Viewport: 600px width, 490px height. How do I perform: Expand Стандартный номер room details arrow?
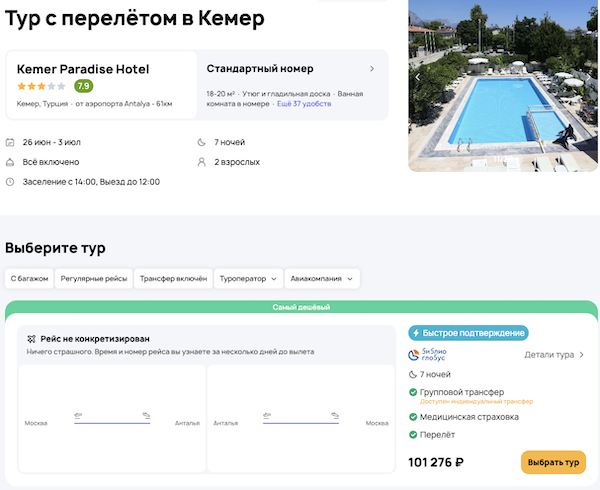[x=372, y=69]
